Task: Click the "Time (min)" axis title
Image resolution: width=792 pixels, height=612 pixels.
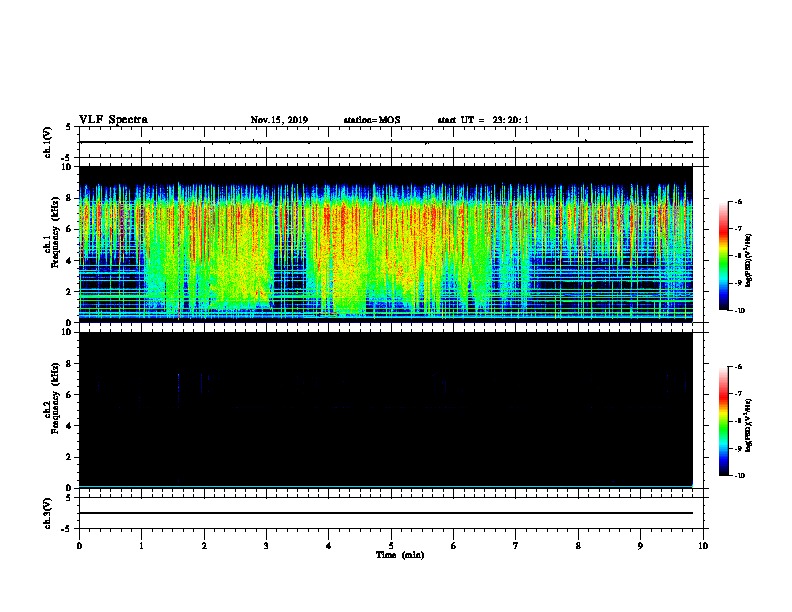Action: pyautogui.click(x=400, y=555)
